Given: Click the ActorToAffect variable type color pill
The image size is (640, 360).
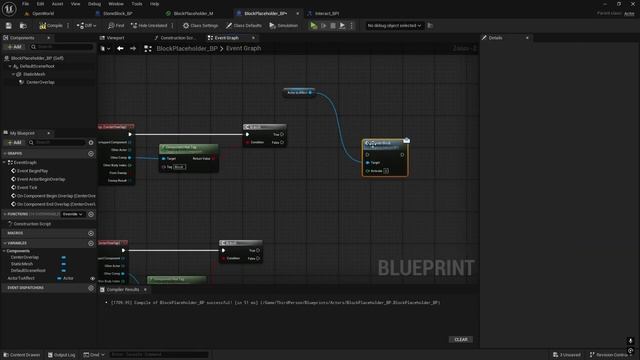Looking at the screenshot, I should [59, 278].
